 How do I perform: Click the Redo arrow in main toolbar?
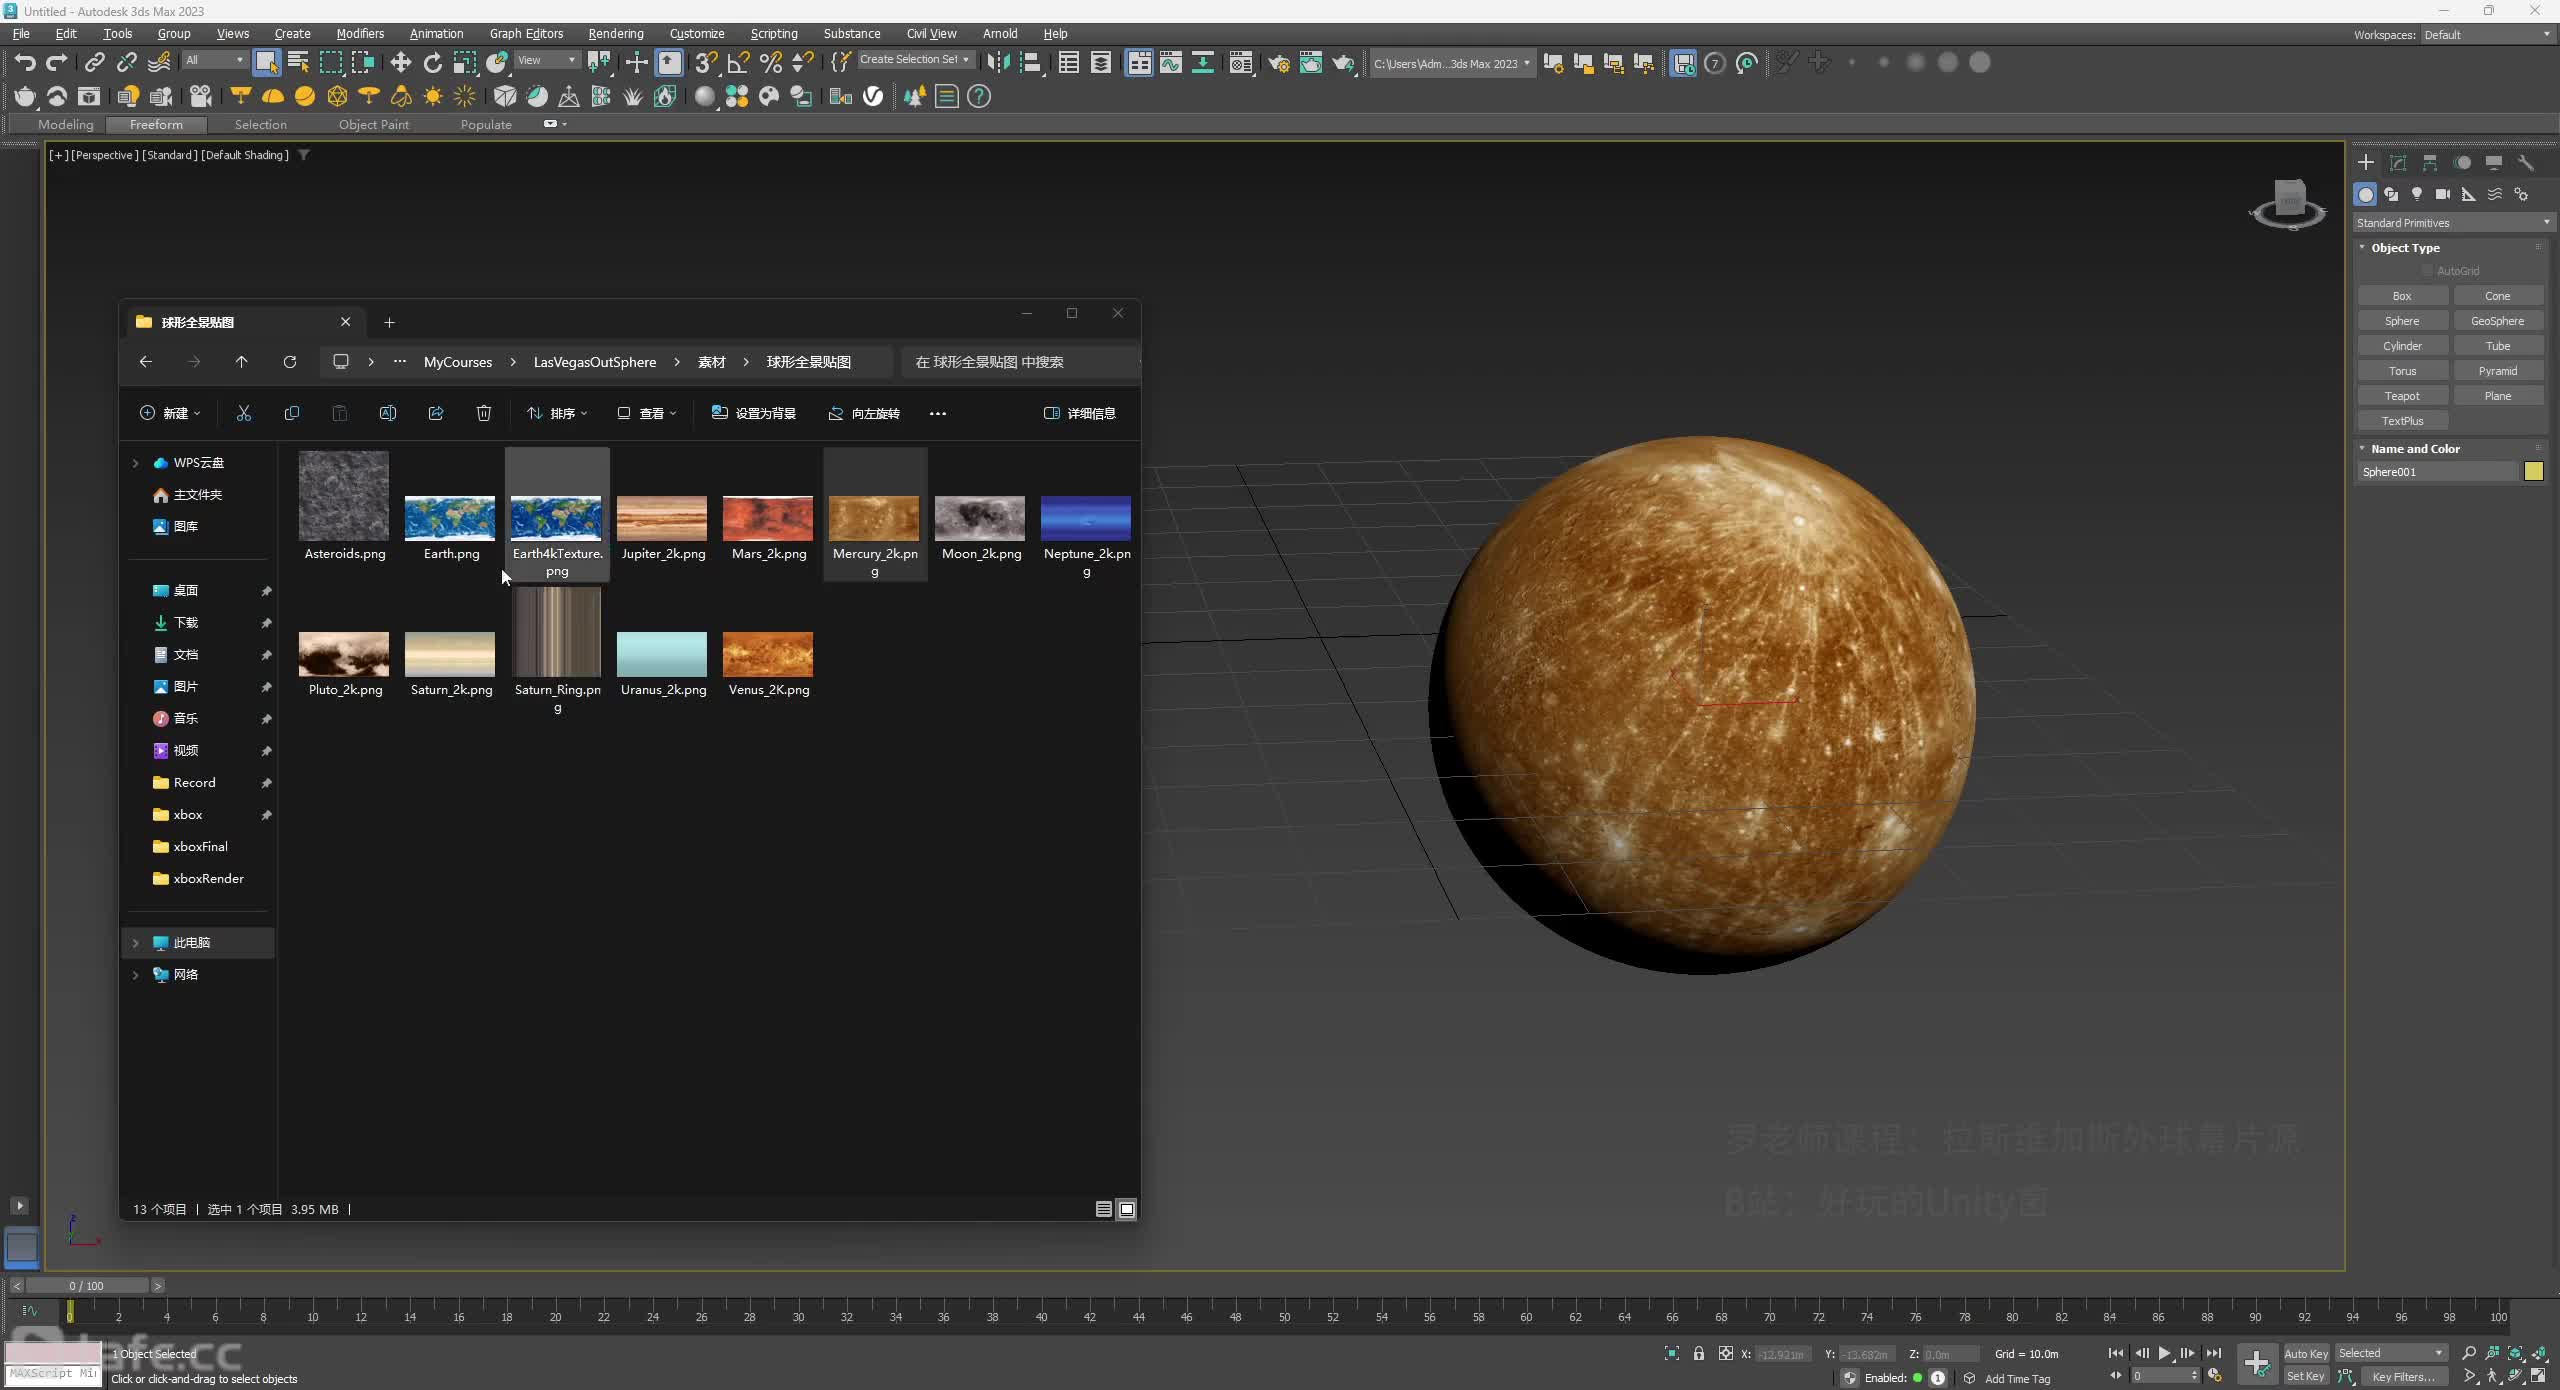click(57, 63)
